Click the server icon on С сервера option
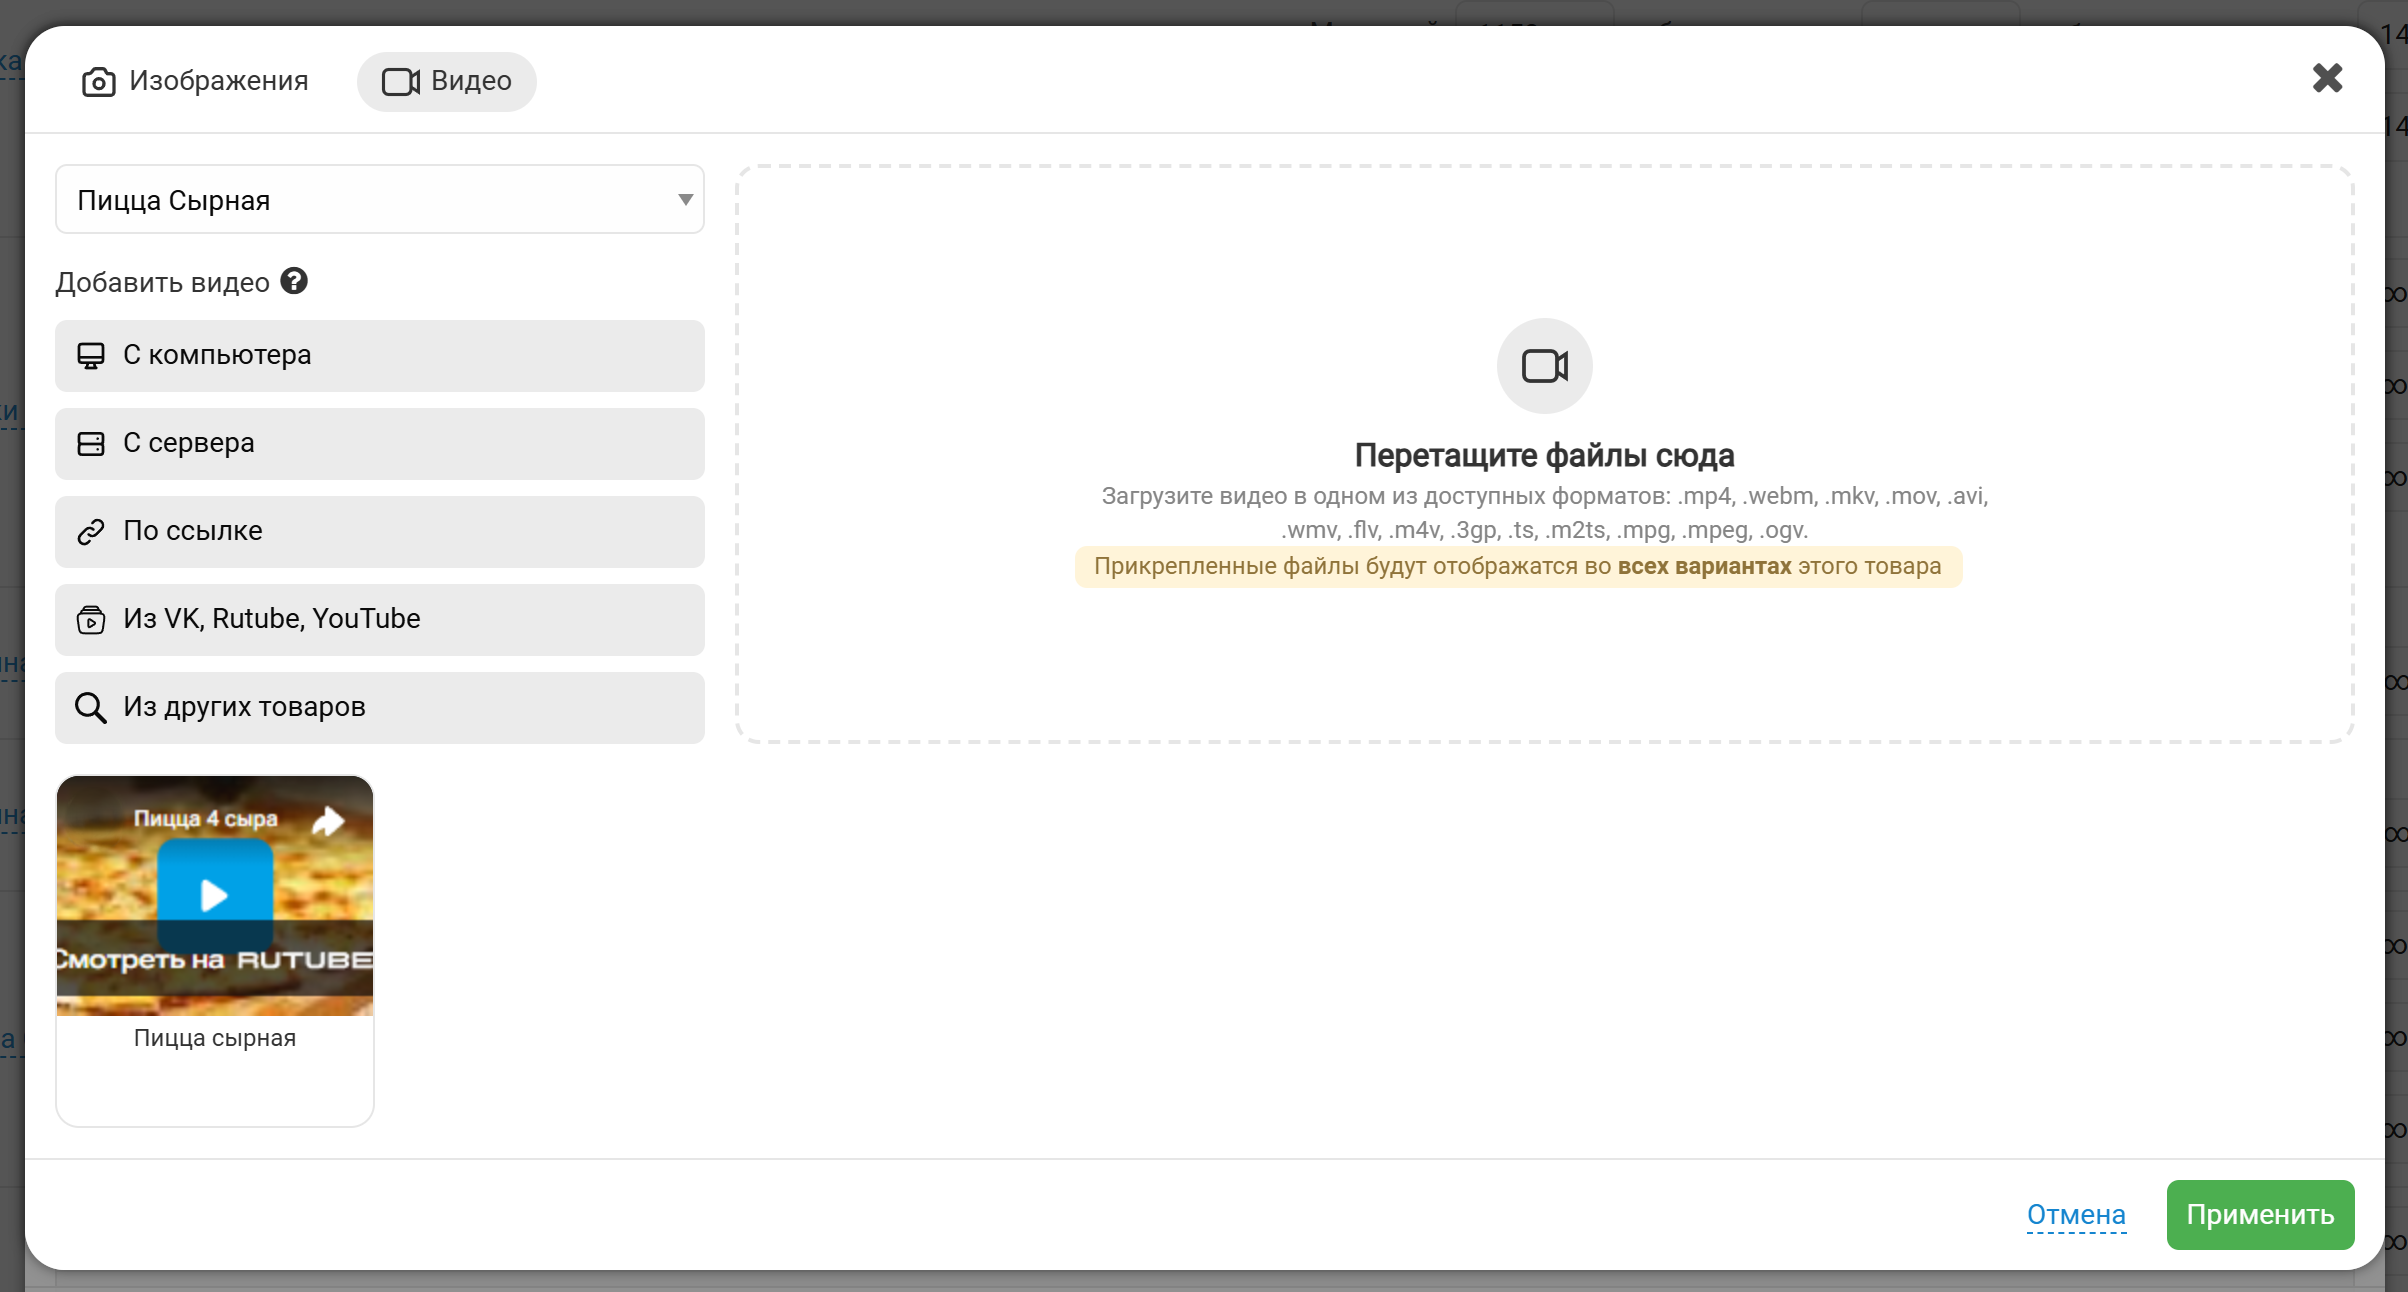The image size is (2408, 1292). pyautogui.click(x=91, y=443)
